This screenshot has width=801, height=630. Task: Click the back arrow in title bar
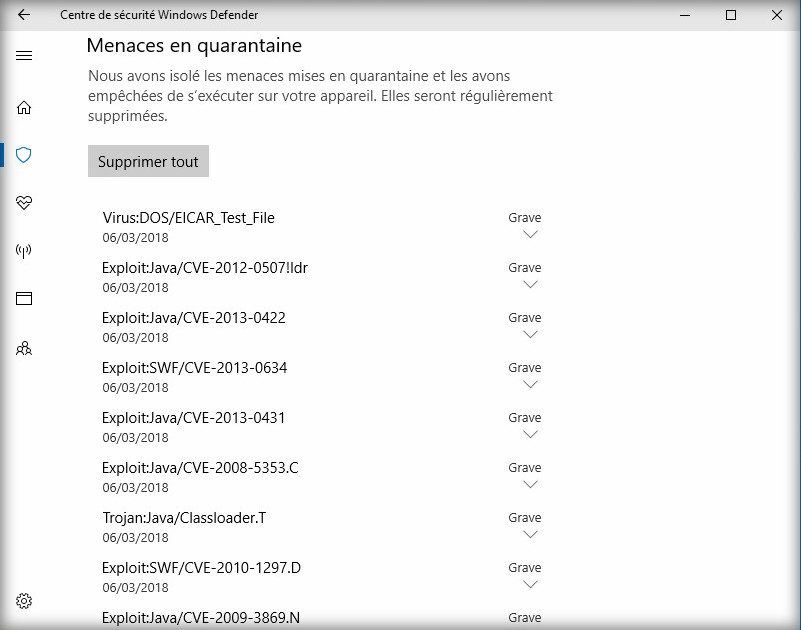point(24,15)
